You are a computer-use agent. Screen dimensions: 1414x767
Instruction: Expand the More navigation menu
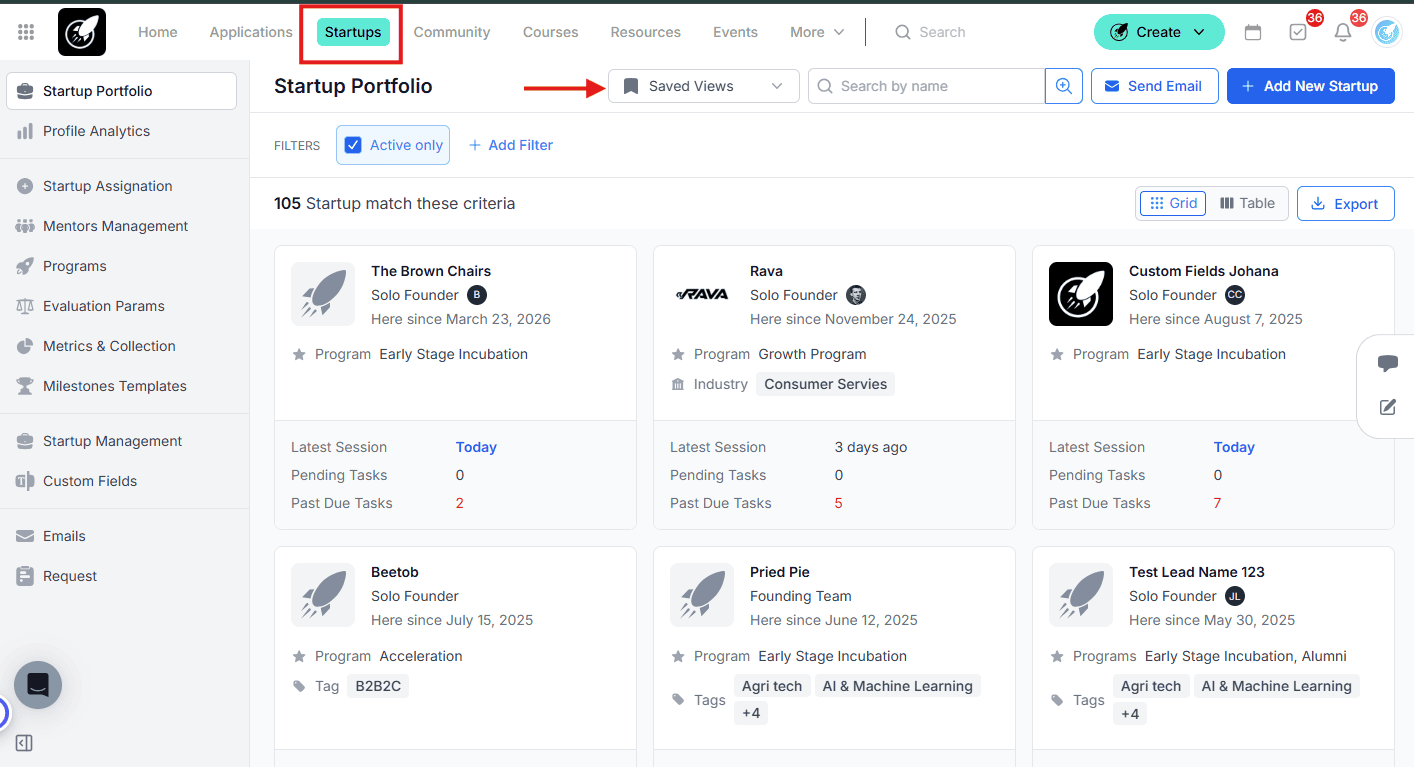[817, 32]
